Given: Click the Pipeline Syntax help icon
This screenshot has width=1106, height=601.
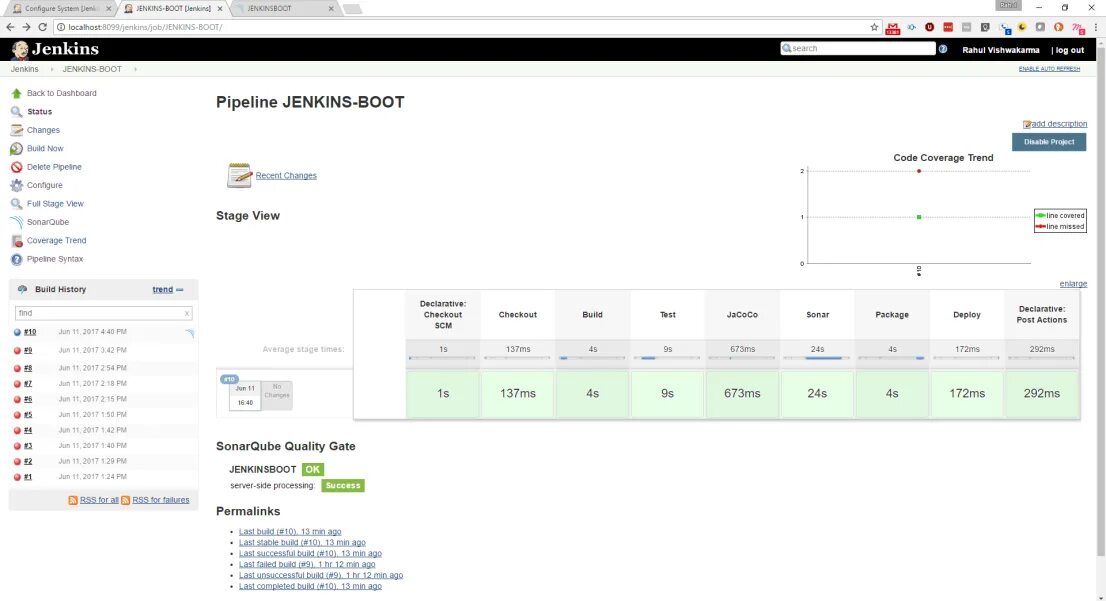Looking at the screenshot, I should [16, 259].
